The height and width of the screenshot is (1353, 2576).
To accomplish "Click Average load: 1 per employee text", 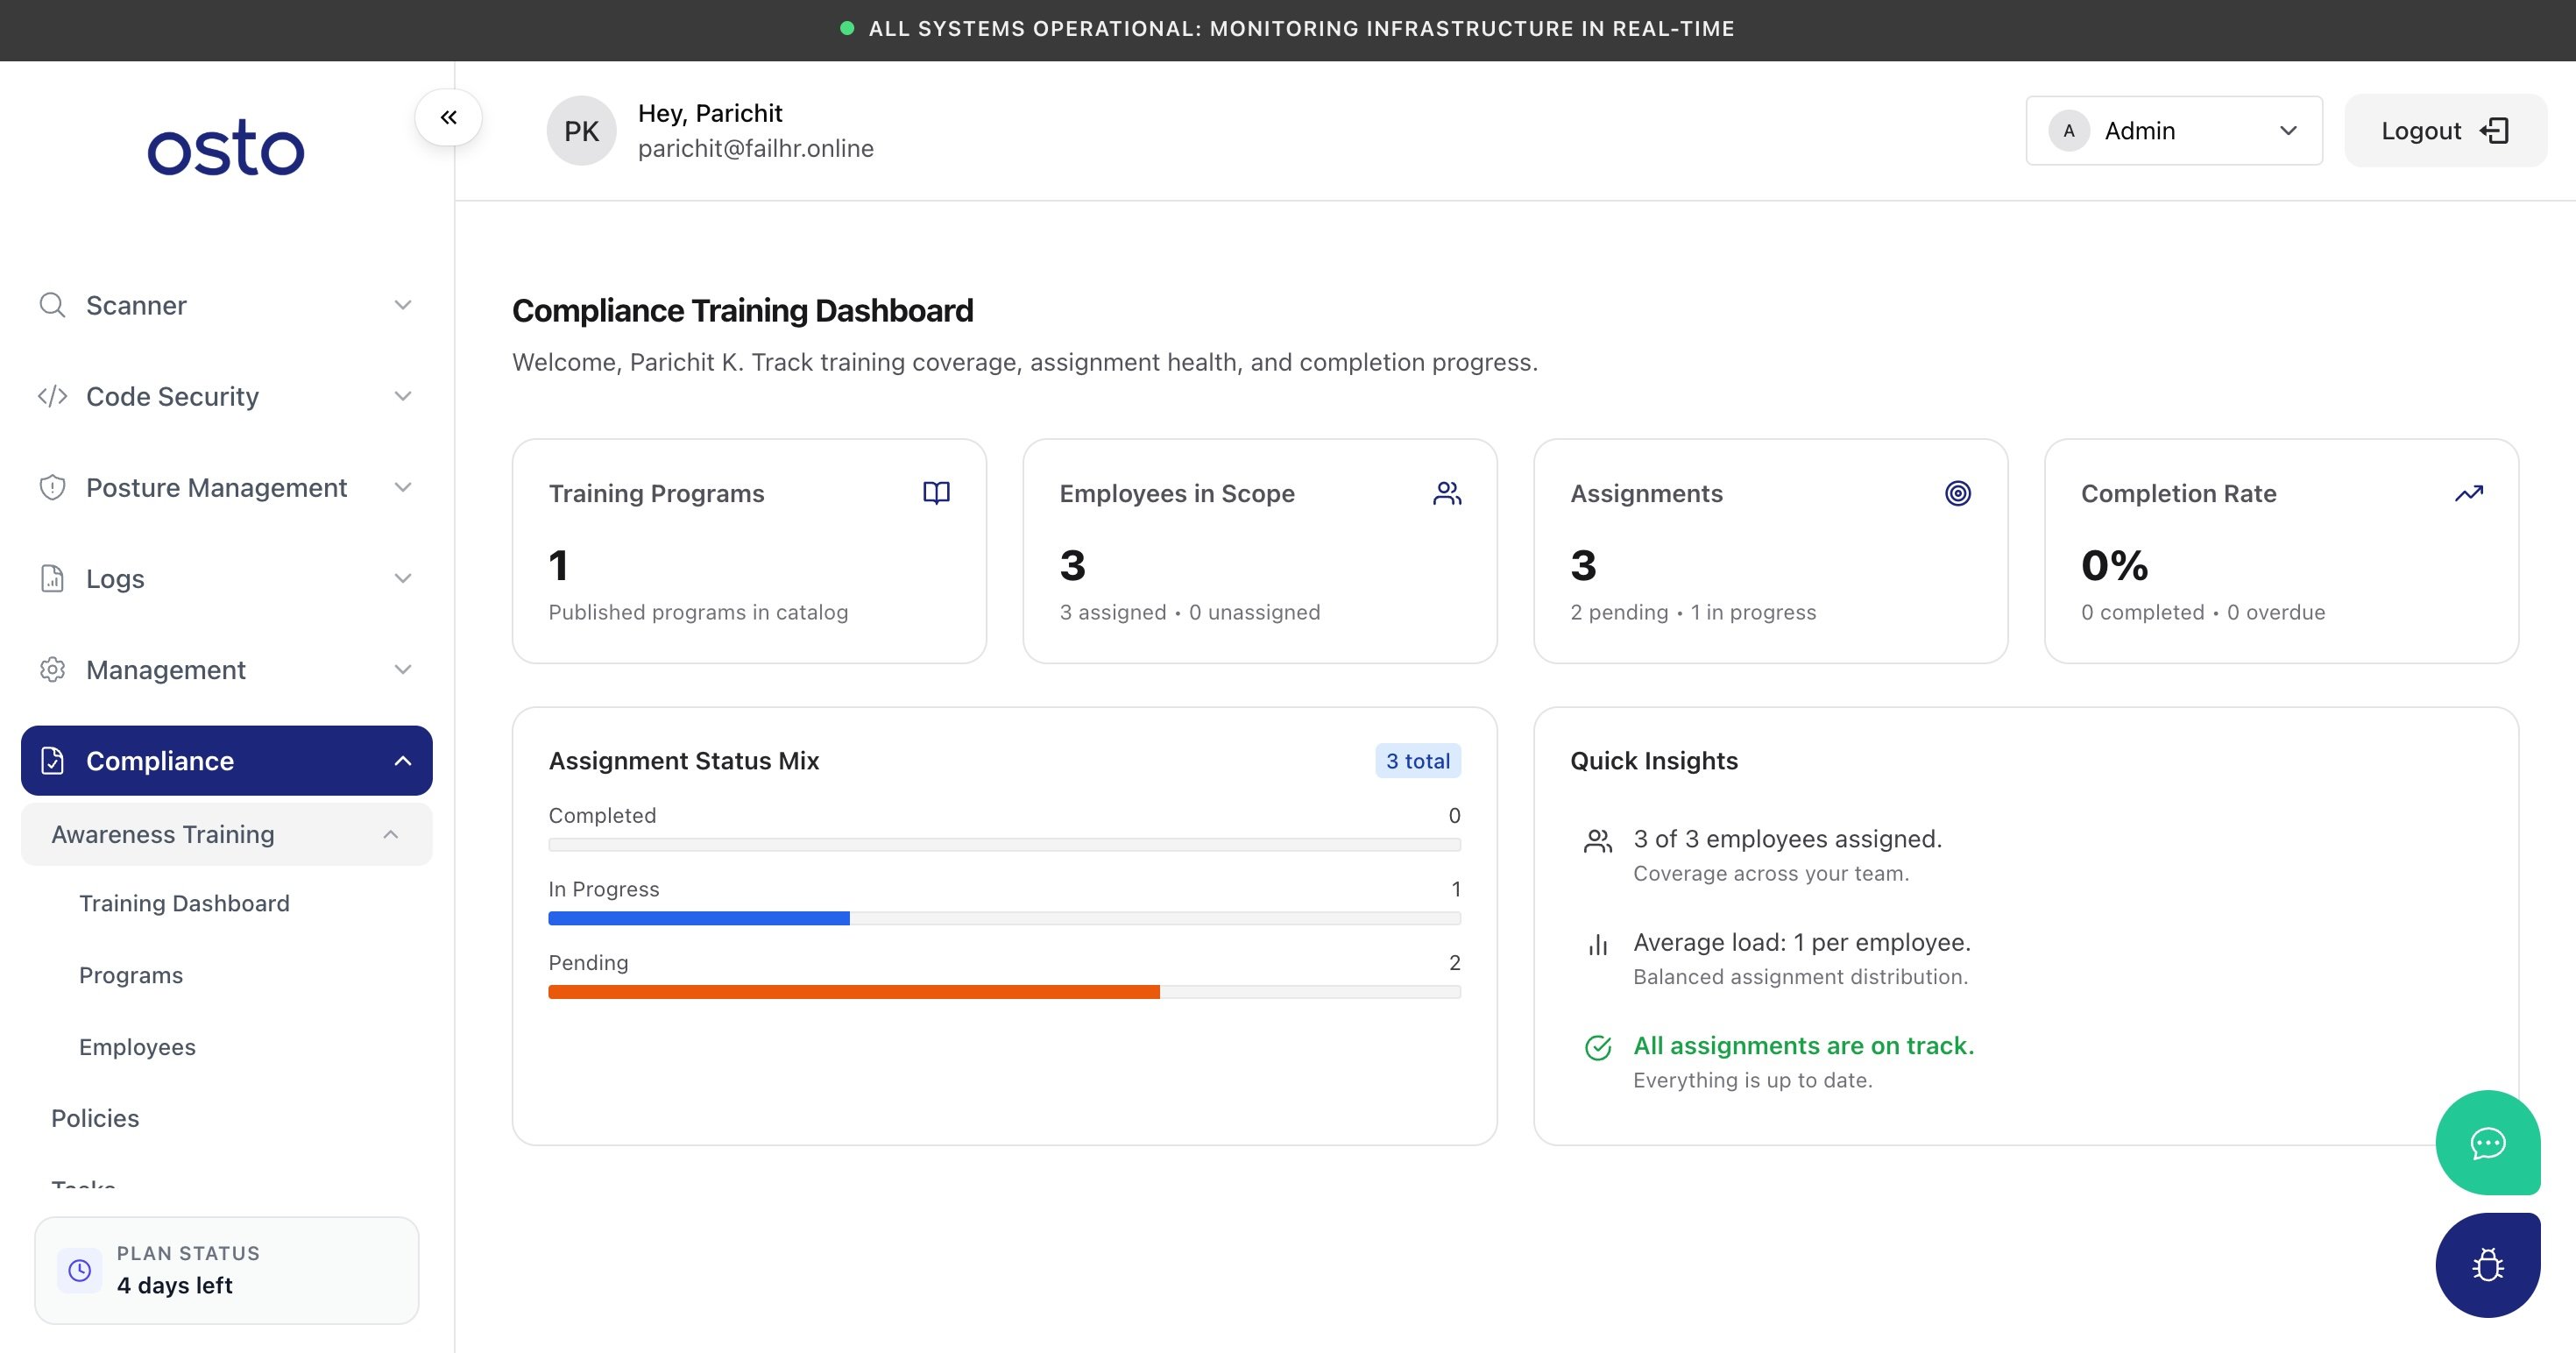I will coord(1802,942).
